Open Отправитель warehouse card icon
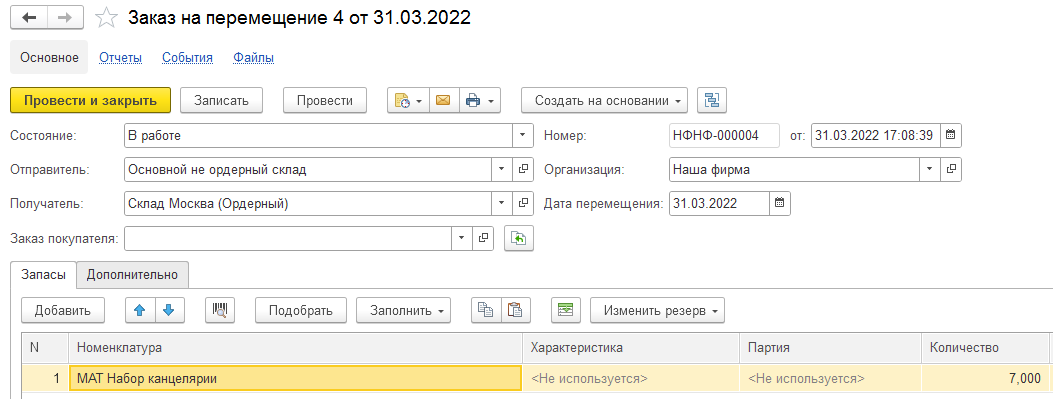 (x=523, y=169)
